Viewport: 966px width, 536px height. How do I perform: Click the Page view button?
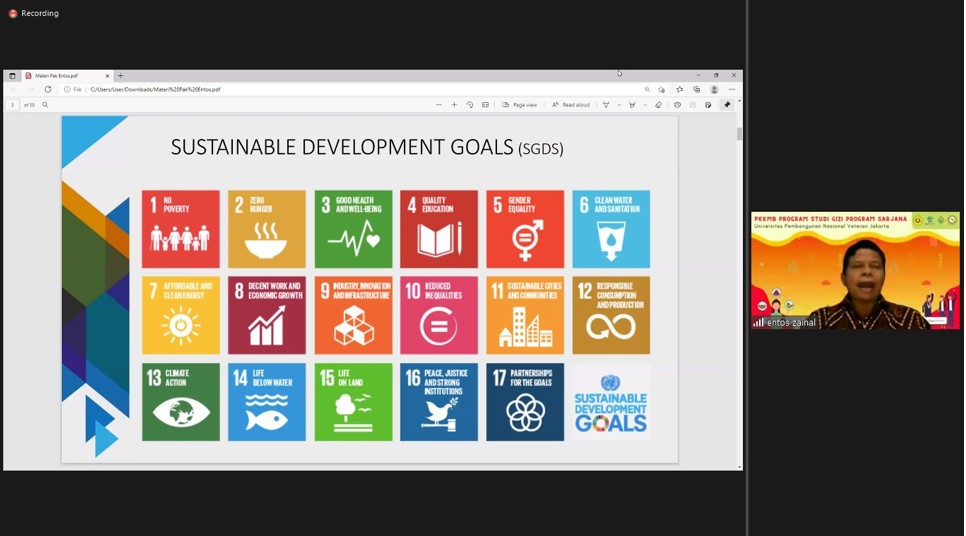520,105
